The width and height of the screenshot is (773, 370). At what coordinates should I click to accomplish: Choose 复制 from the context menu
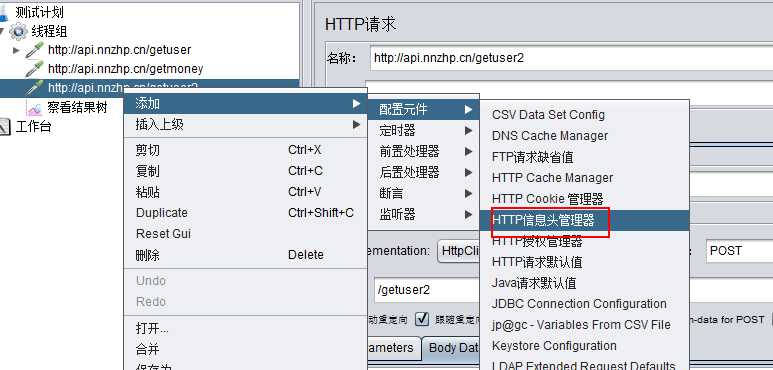(x=246, y=171)
